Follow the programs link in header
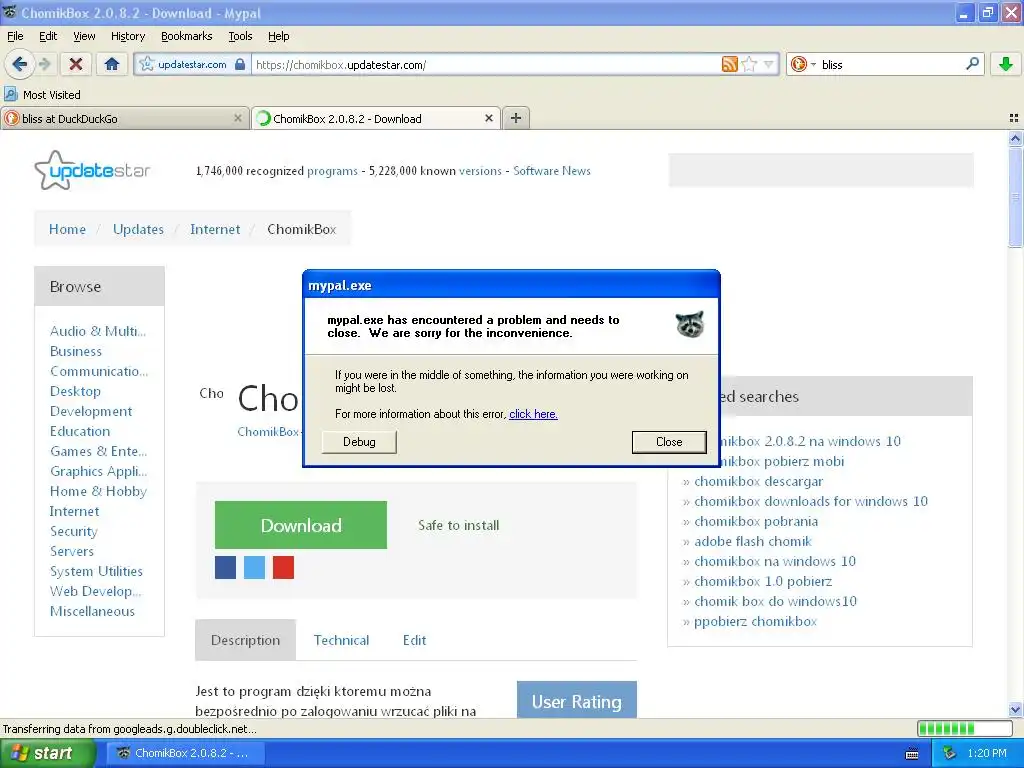 [x=332, y=171]
